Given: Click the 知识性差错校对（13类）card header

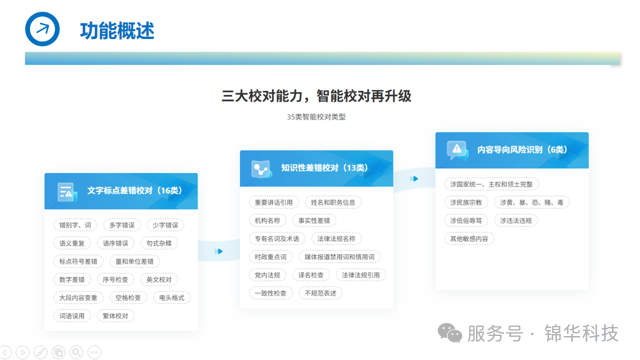Looking at the screenshot, I should 316,168.
